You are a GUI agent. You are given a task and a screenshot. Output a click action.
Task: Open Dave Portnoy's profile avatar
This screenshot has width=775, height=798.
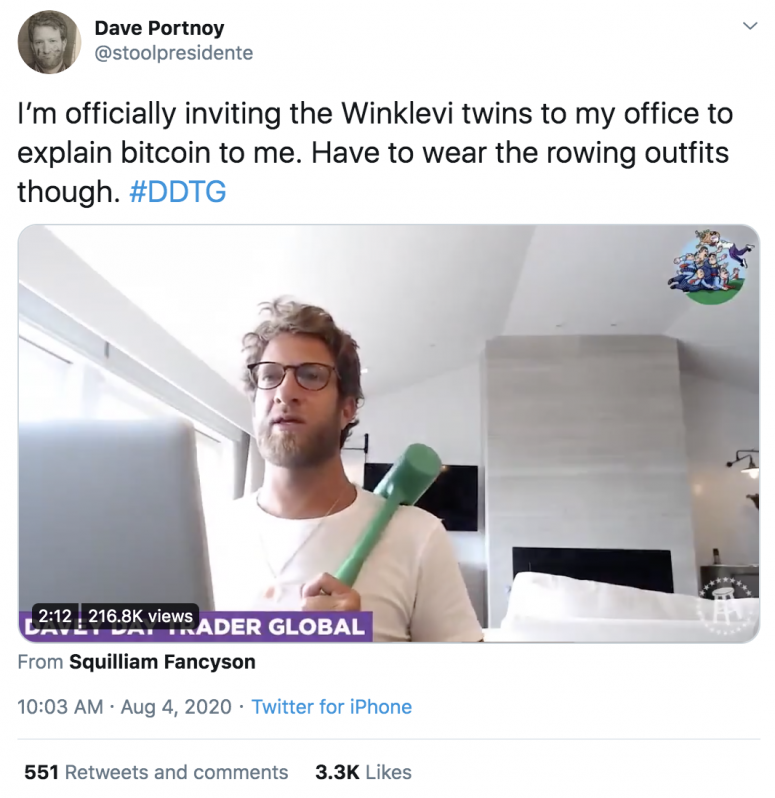click(x=49, y=42)
